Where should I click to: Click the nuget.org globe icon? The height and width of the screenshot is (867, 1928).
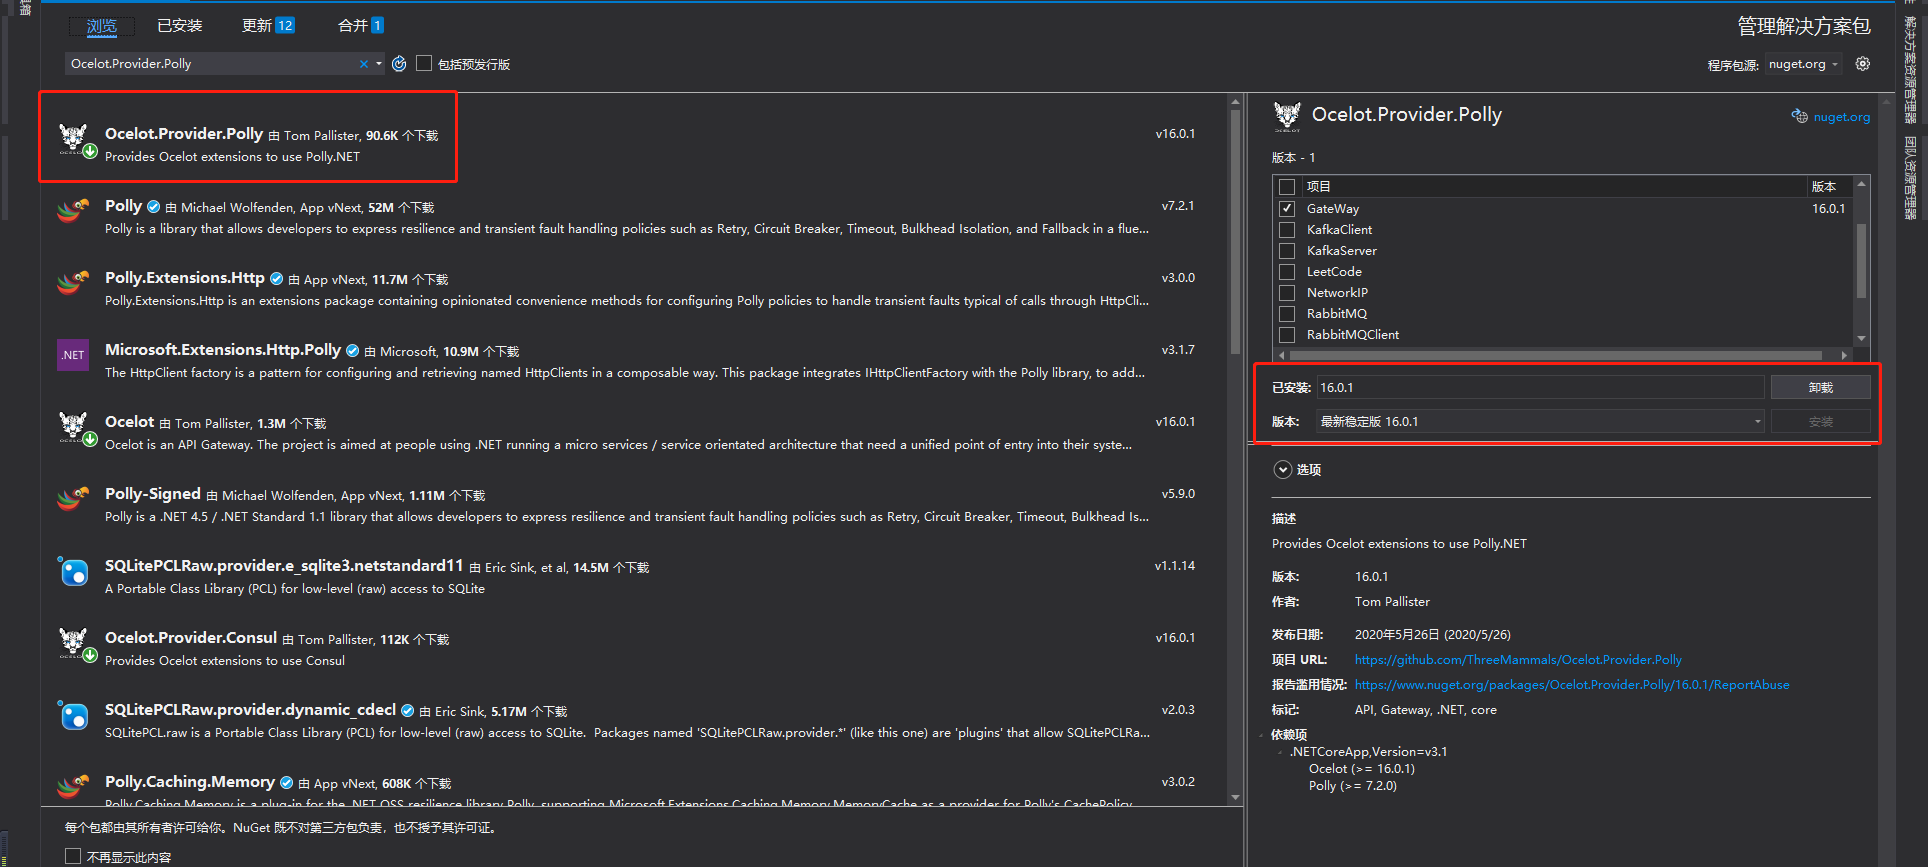pos(1799,116)
